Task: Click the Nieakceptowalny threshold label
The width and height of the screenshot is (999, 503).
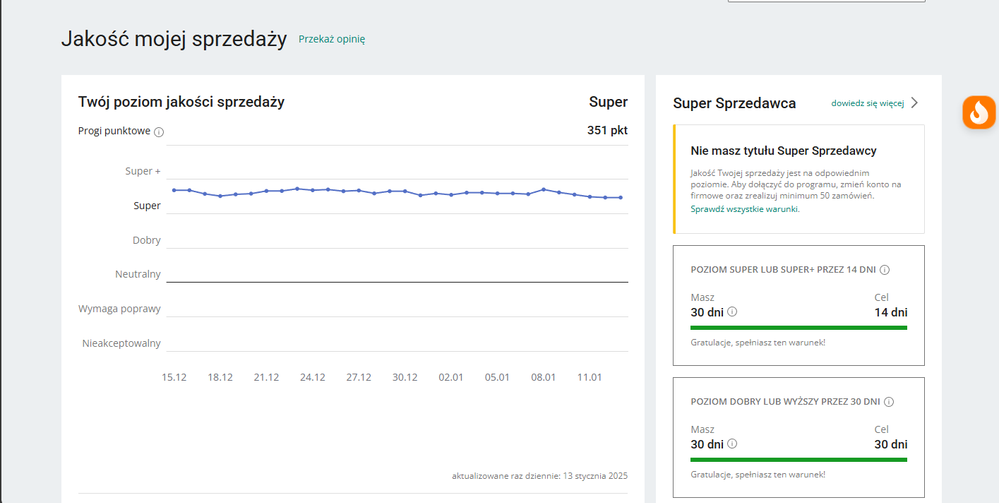Action: tap(121, 344)
